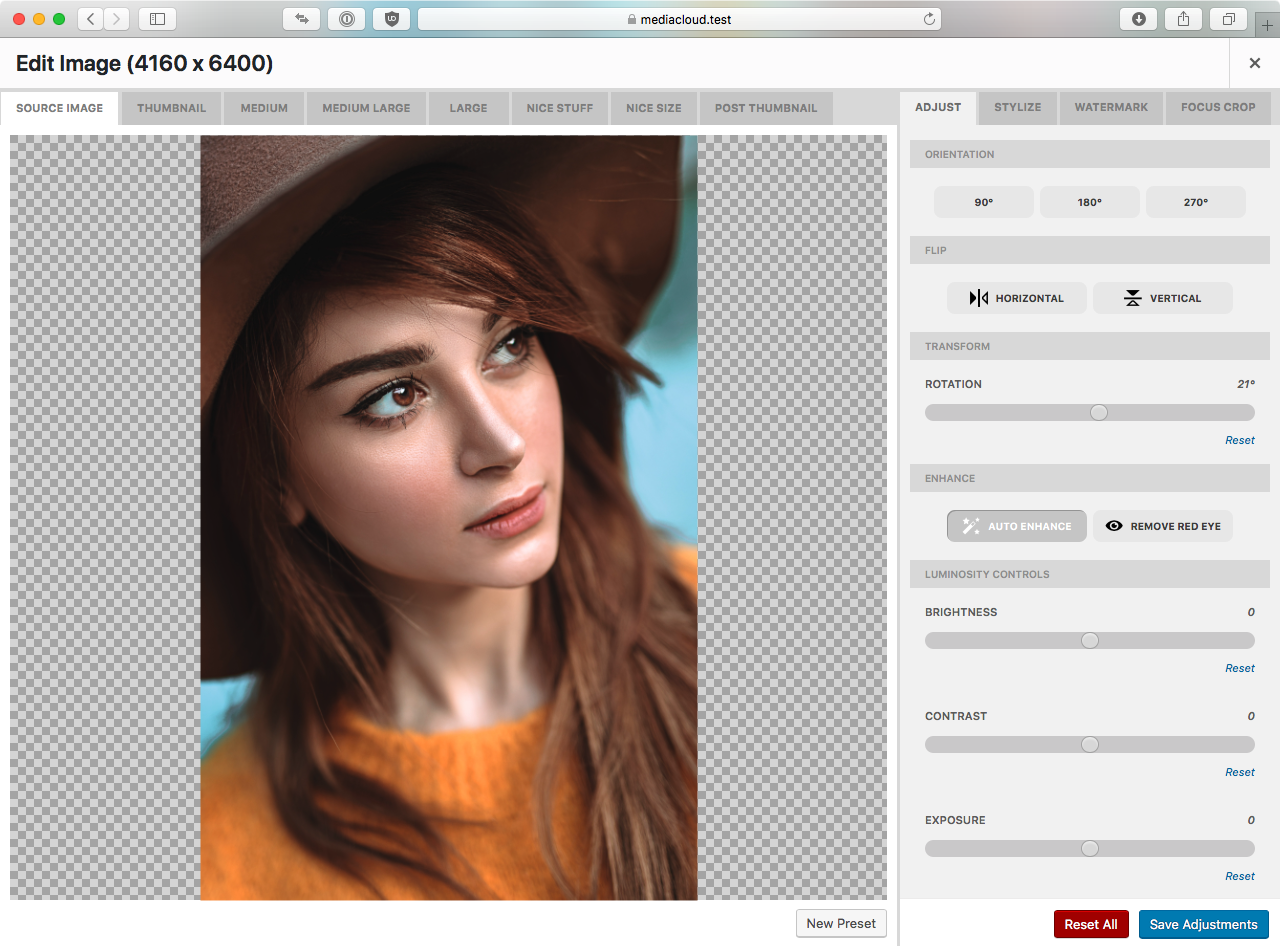Reload the page in Safari
The width and height of the screenshot is (1280, 946).
click(929, 19)
